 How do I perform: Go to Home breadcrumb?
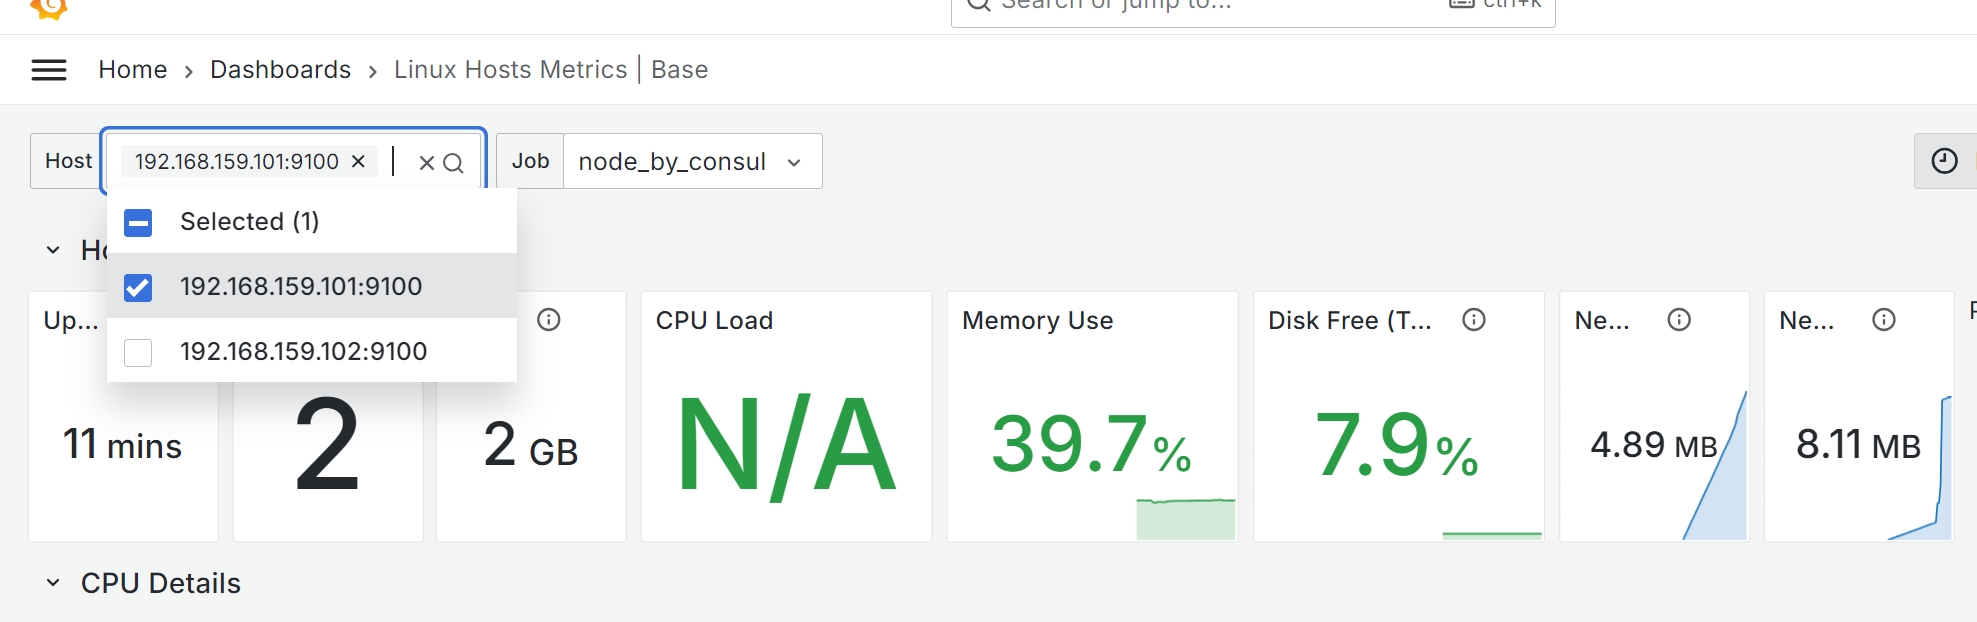pyautogui.click(x=132, y=70)
